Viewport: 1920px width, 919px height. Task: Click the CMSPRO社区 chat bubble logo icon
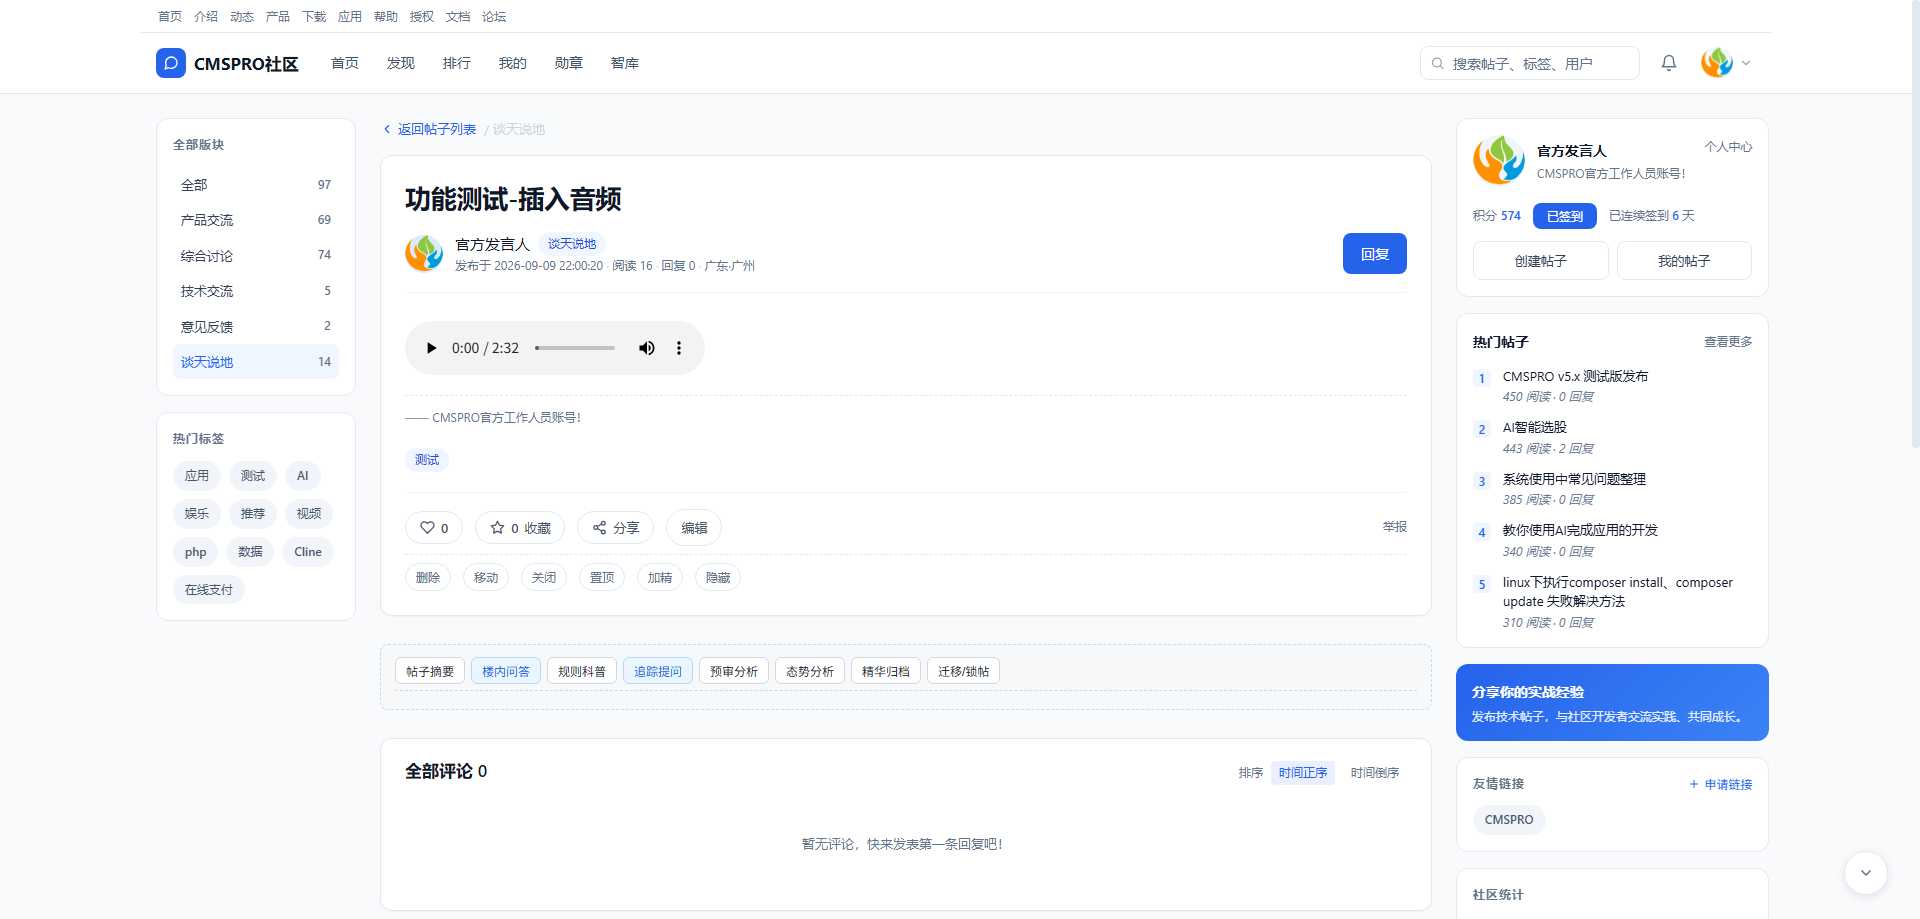tap(171, 63)
